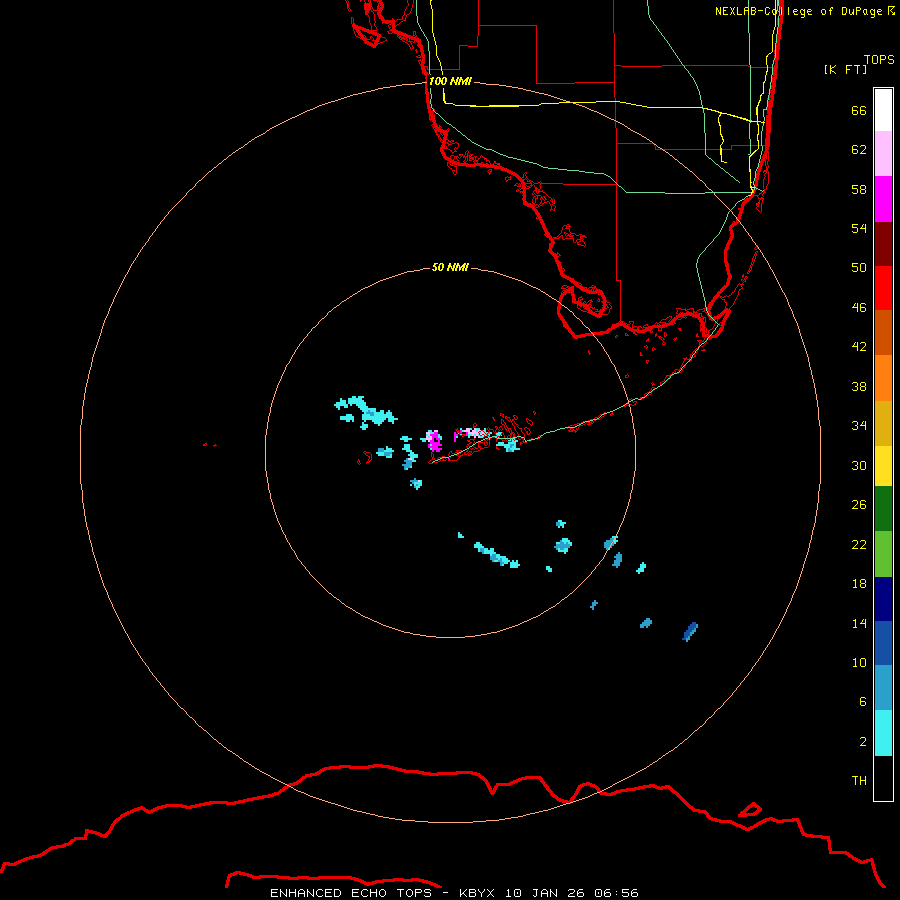Click the light blue 14 legend swatch
The height and width of the screenshot is (900, 900).
pyautogui.click(x=883, y=688)
